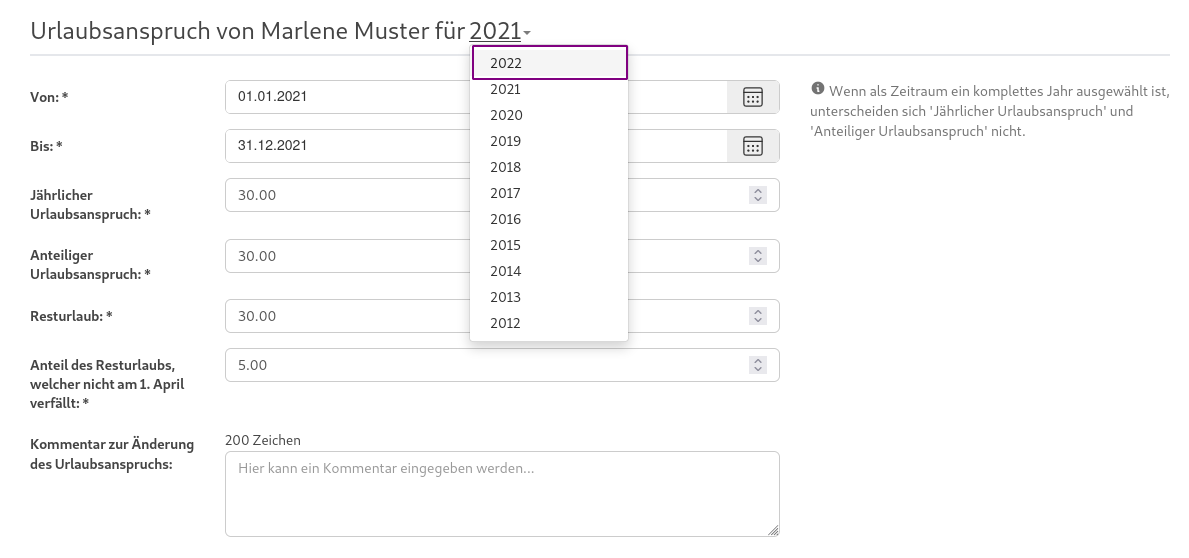1189x558 pixels.
Task: Focus the Resturlaub input field
Action: coord(502,316)
